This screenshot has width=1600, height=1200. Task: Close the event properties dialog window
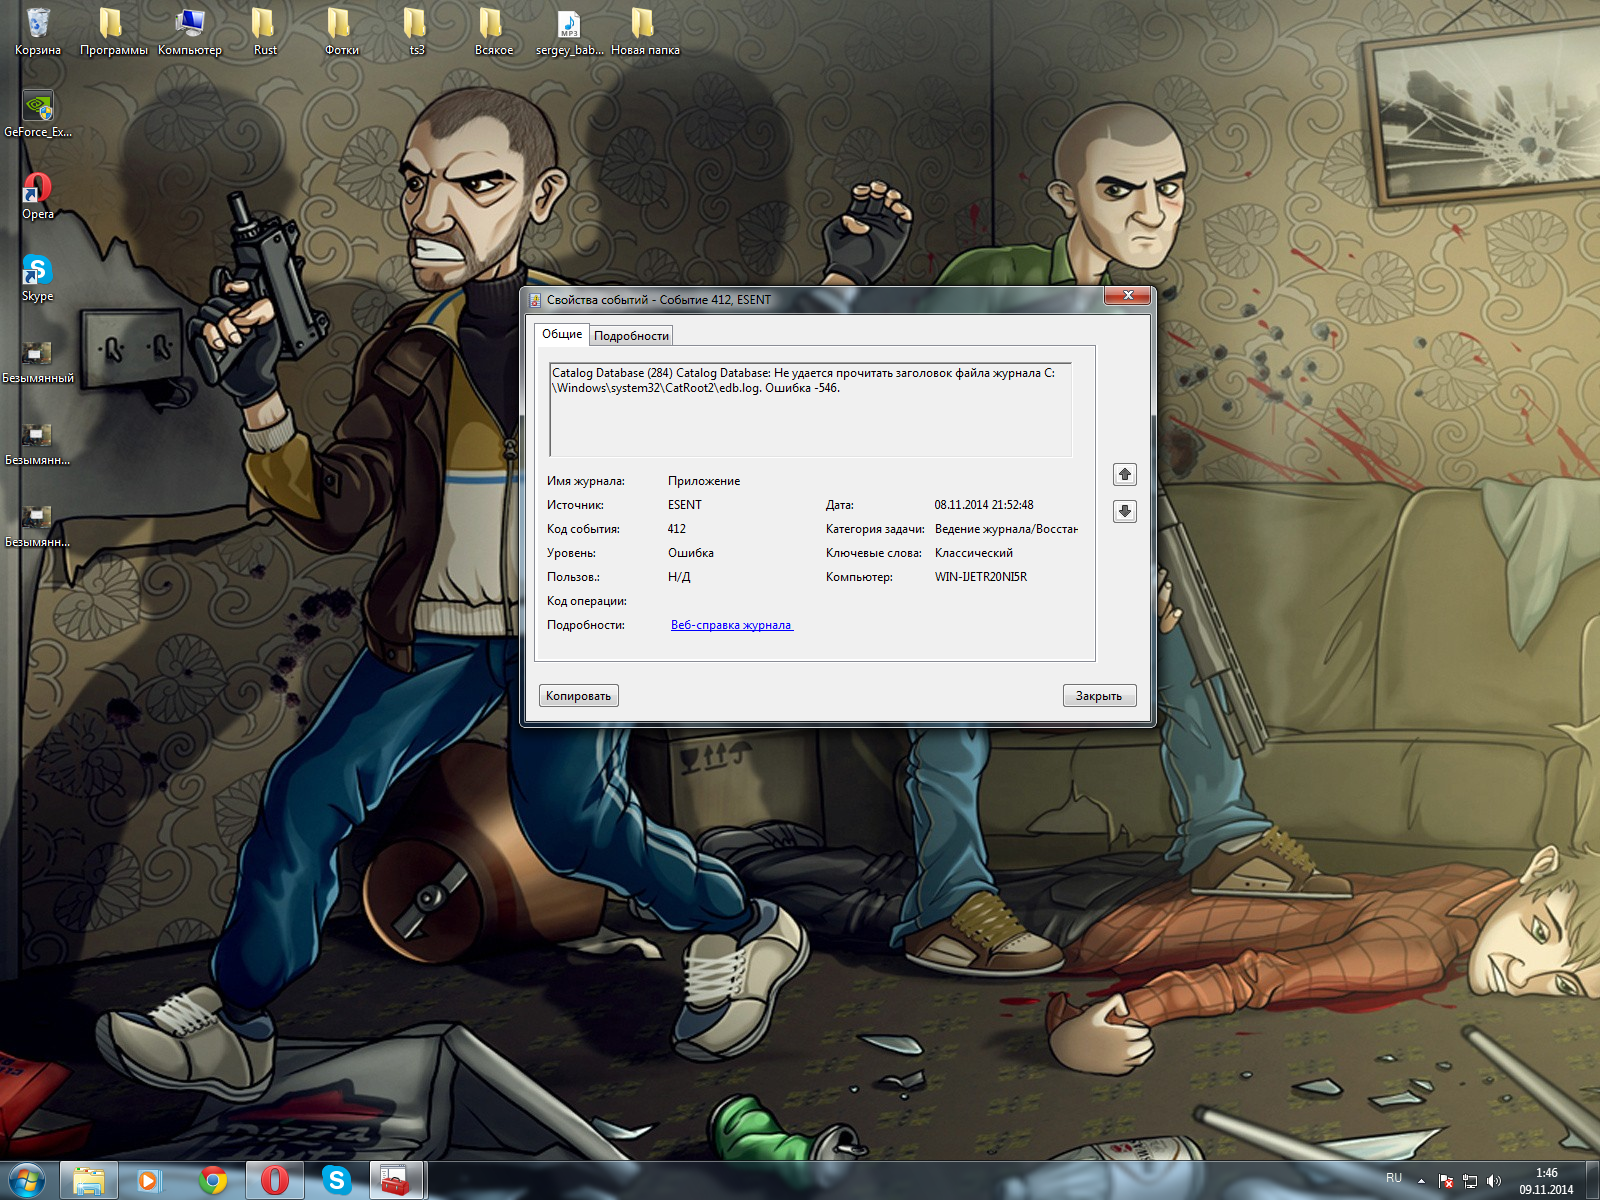(x=1128, y=295)
